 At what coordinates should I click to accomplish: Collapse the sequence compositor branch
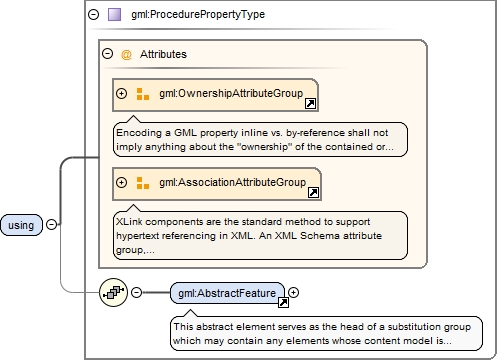[x=136, y=293]
